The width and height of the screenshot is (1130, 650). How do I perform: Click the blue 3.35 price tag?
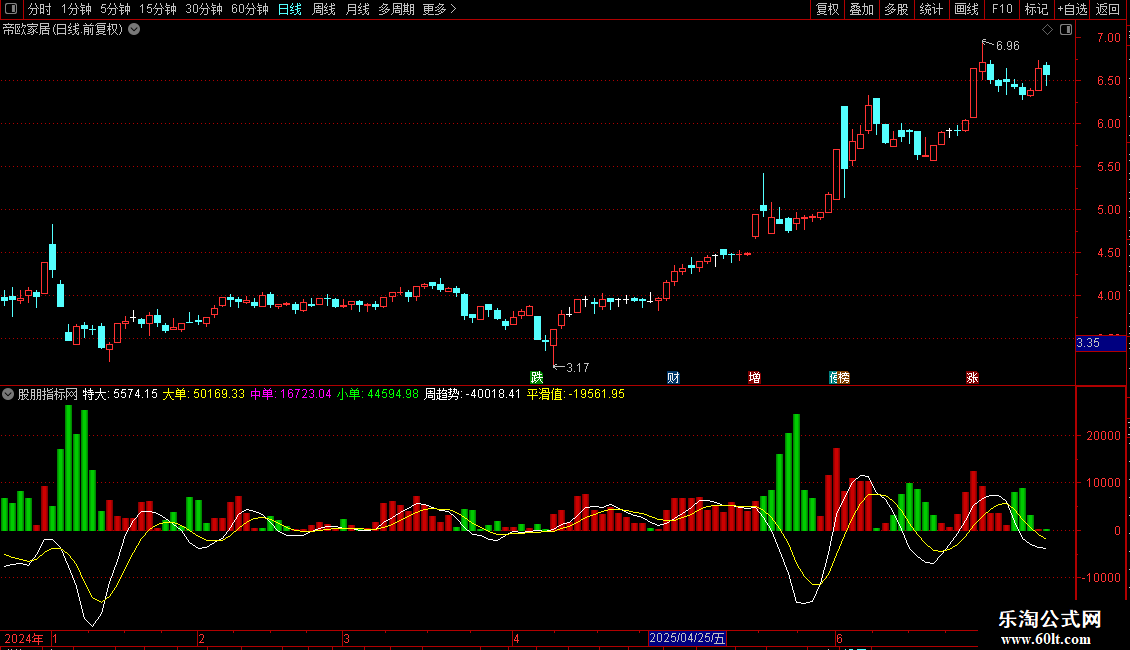coord(1100,343)
